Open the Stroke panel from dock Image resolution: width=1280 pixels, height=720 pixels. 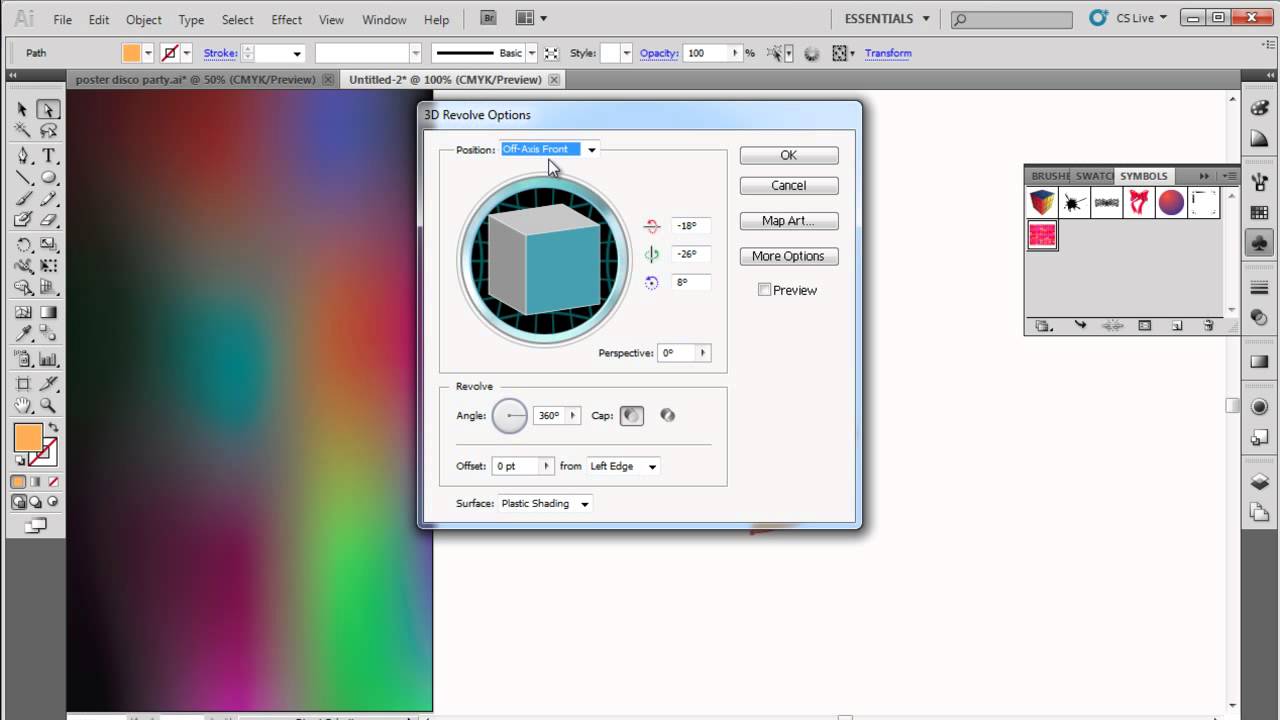(1259, 286)
